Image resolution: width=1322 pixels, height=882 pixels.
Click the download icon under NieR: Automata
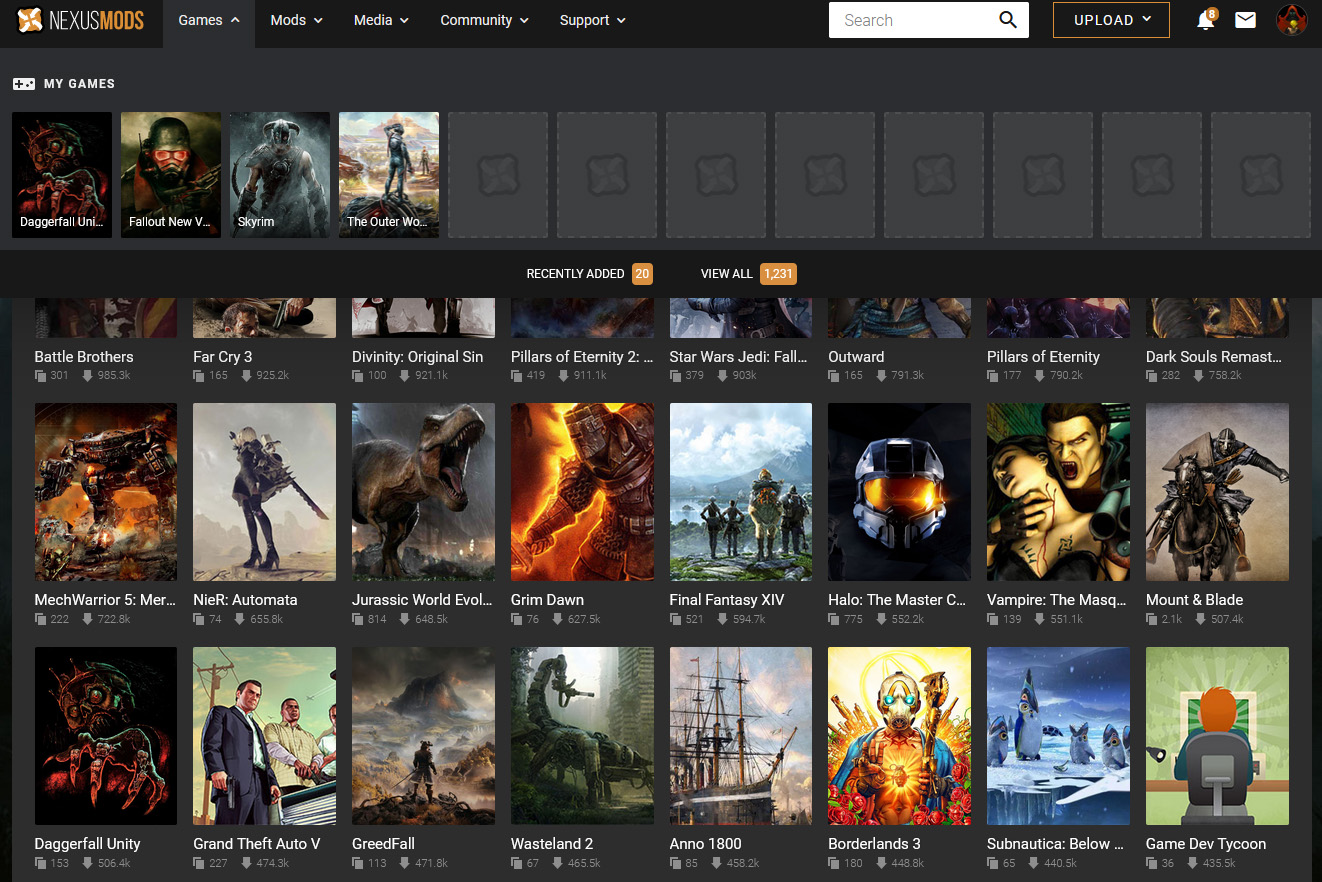(241, 620)
